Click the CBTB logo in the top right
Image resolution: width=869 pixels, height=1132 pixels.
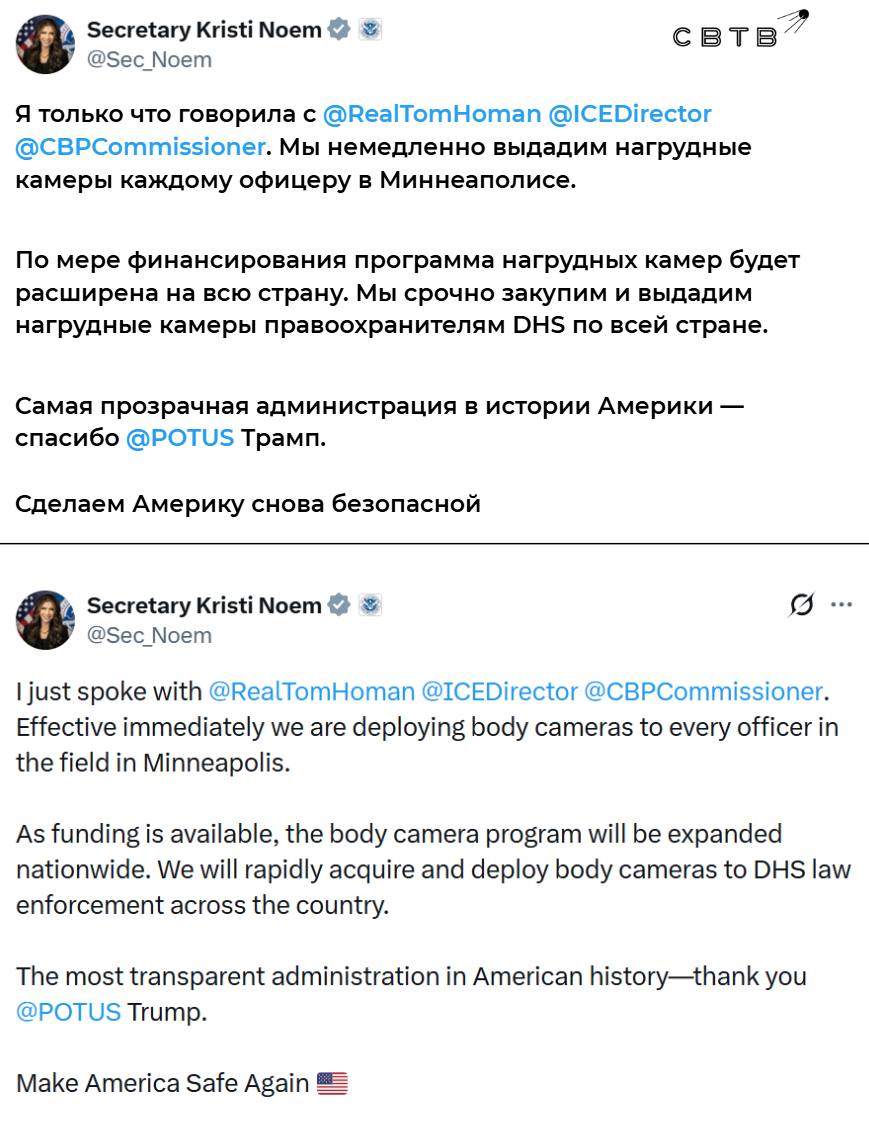click(738, 32)
